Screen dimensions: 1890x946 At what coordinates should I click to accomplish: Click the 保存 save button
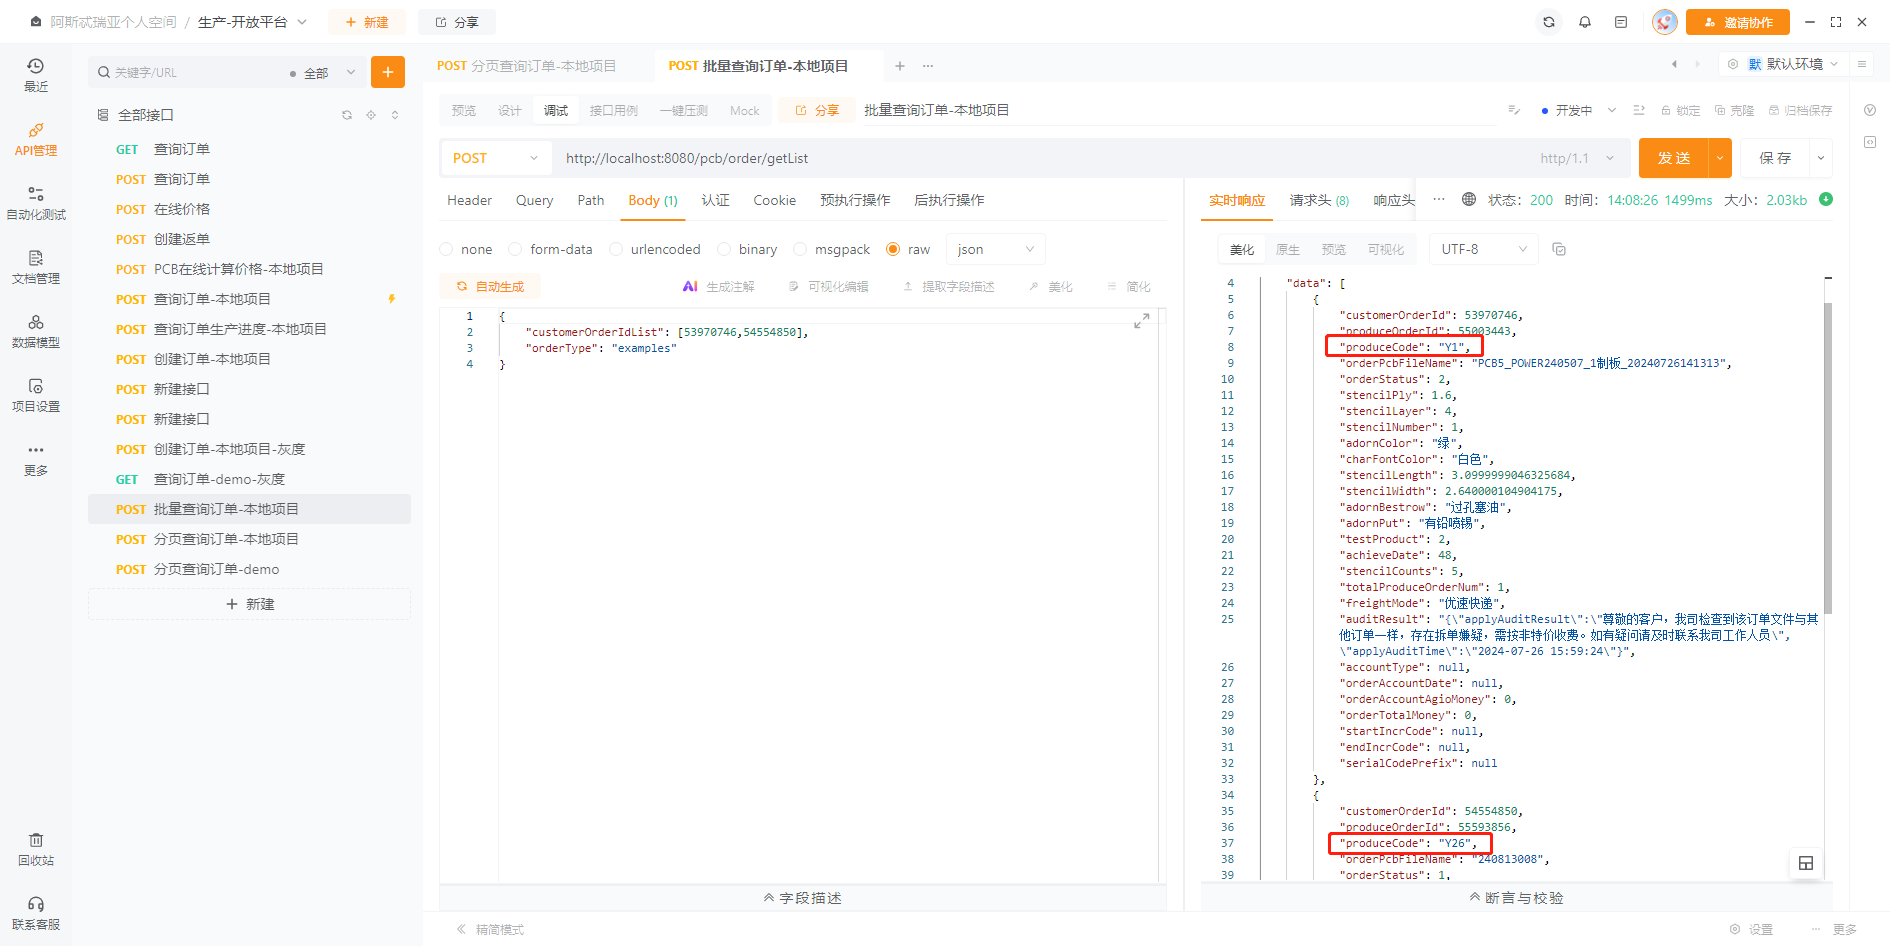click(x=1775, y=158)
